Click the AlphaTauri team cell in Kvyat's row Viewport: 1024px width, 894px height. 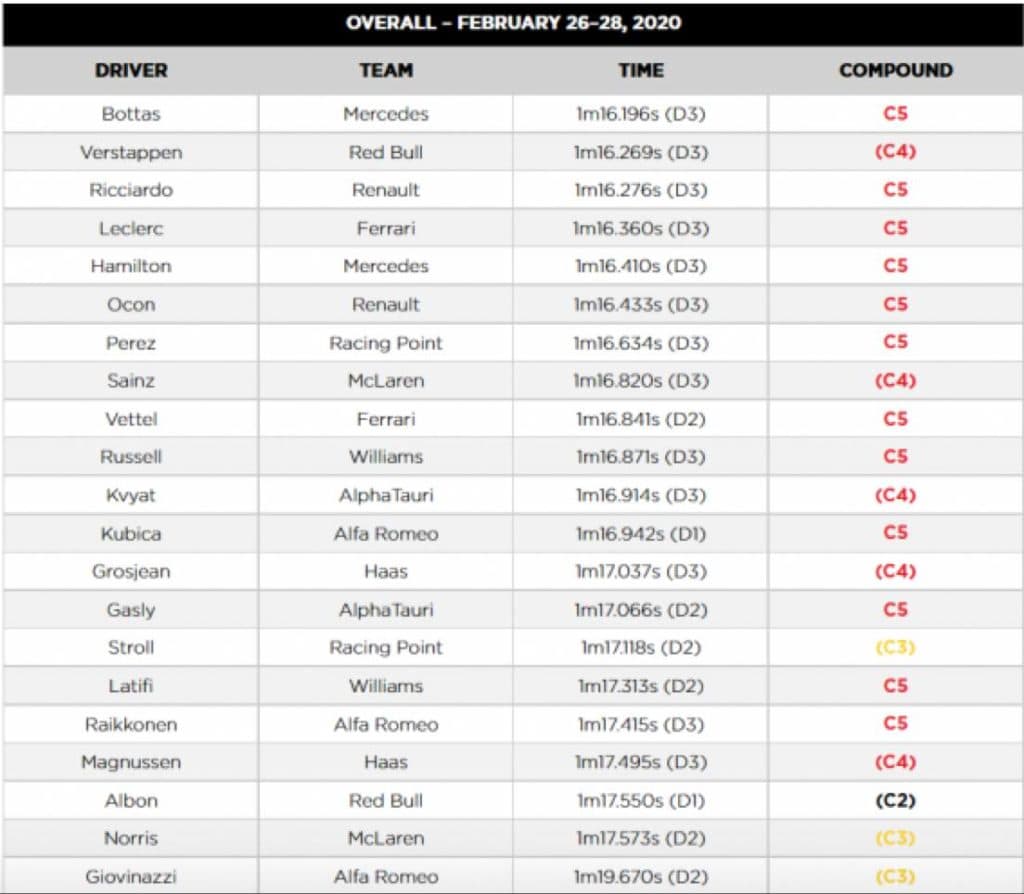386,495
